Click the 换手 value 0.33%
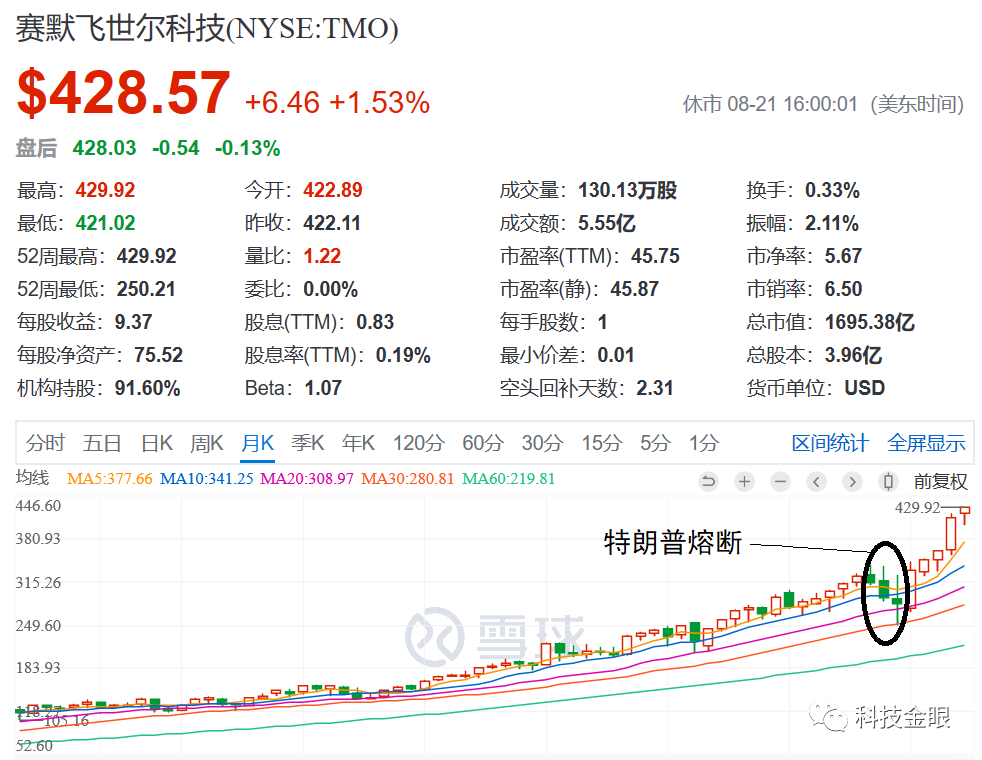 point(832,190)
